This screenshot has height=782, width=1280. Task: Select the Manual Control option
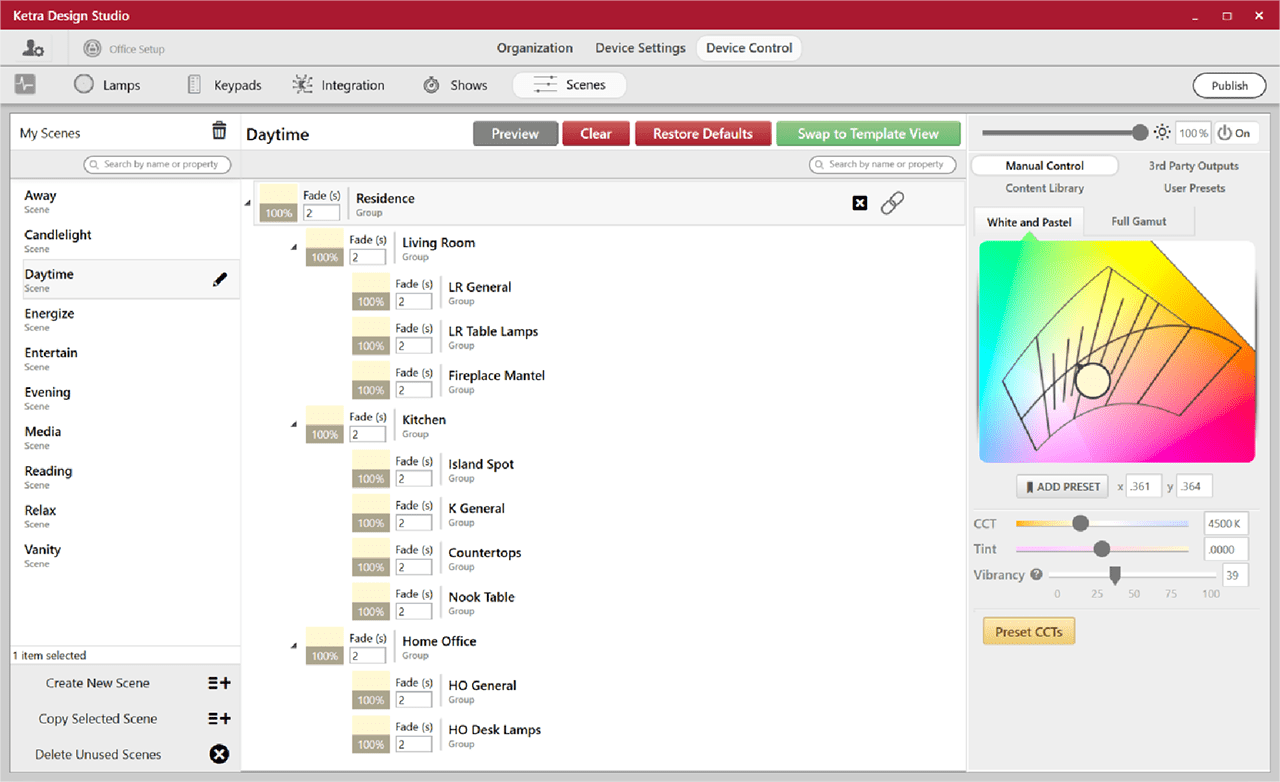1045,166
